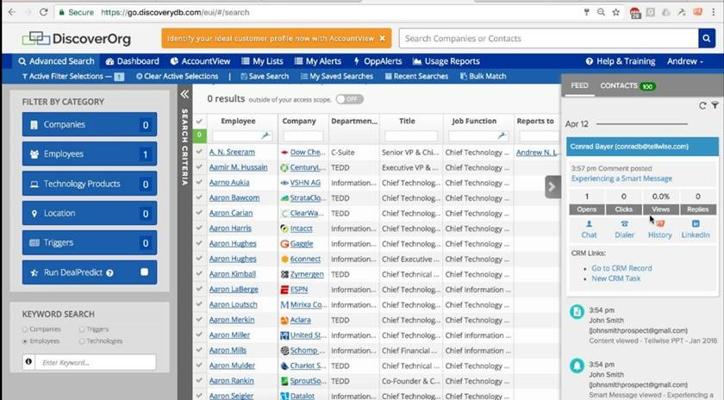This screenshot has height=400, width=724.
Task: Expand the Technology Products filter category
Action: coord(90,183)
